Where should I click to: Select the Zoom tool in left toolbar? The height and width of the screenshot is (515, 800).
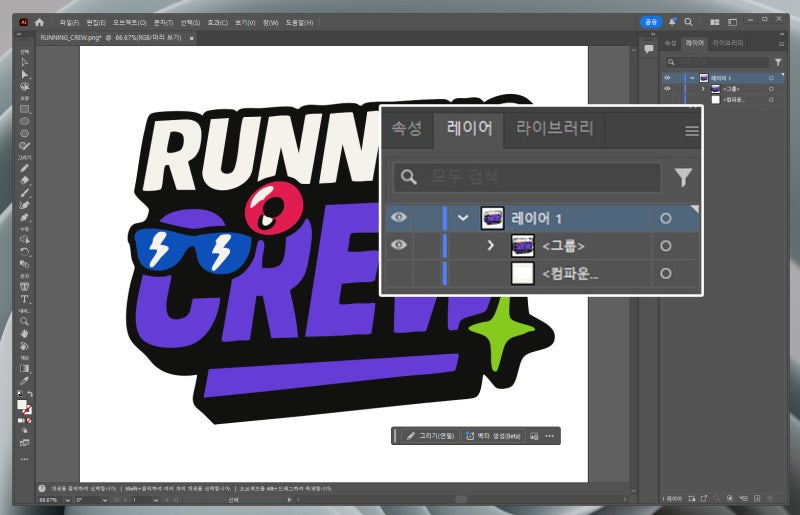(25, 321)
